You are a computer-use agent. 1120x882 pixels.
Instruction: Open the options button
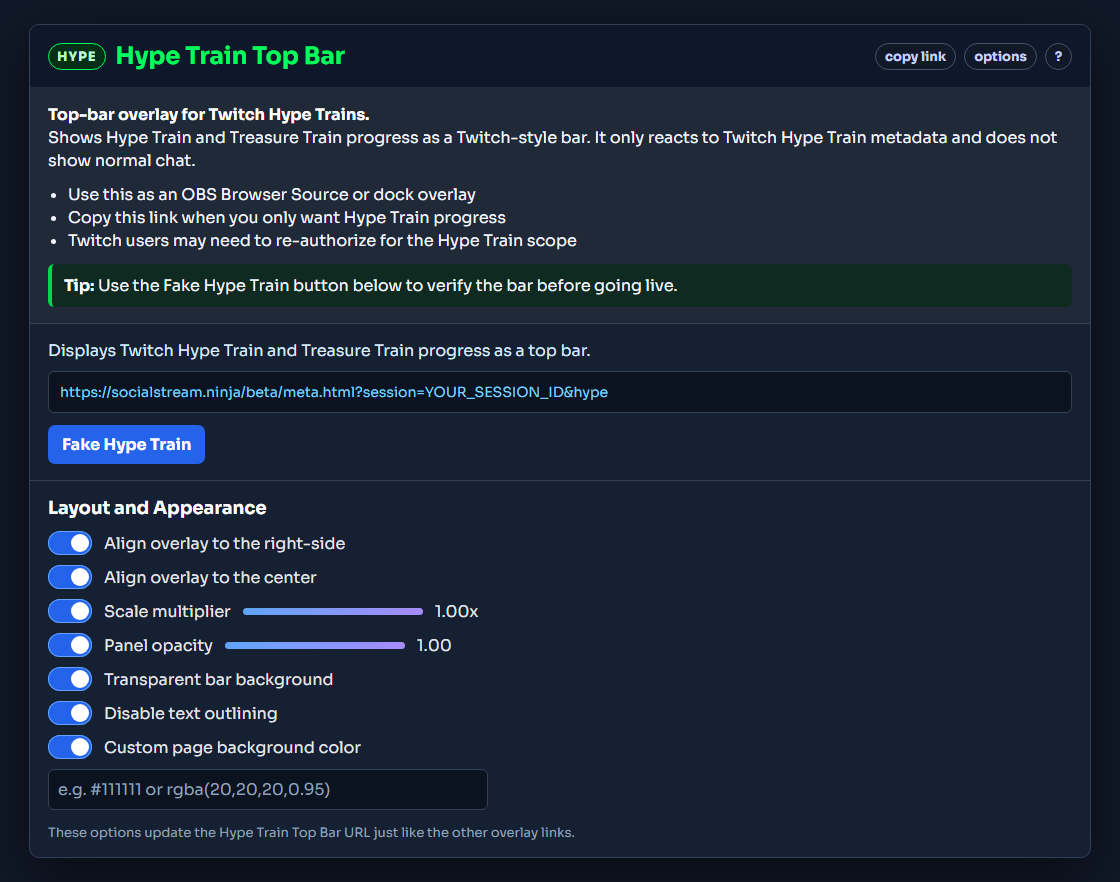coord(1000,56)
